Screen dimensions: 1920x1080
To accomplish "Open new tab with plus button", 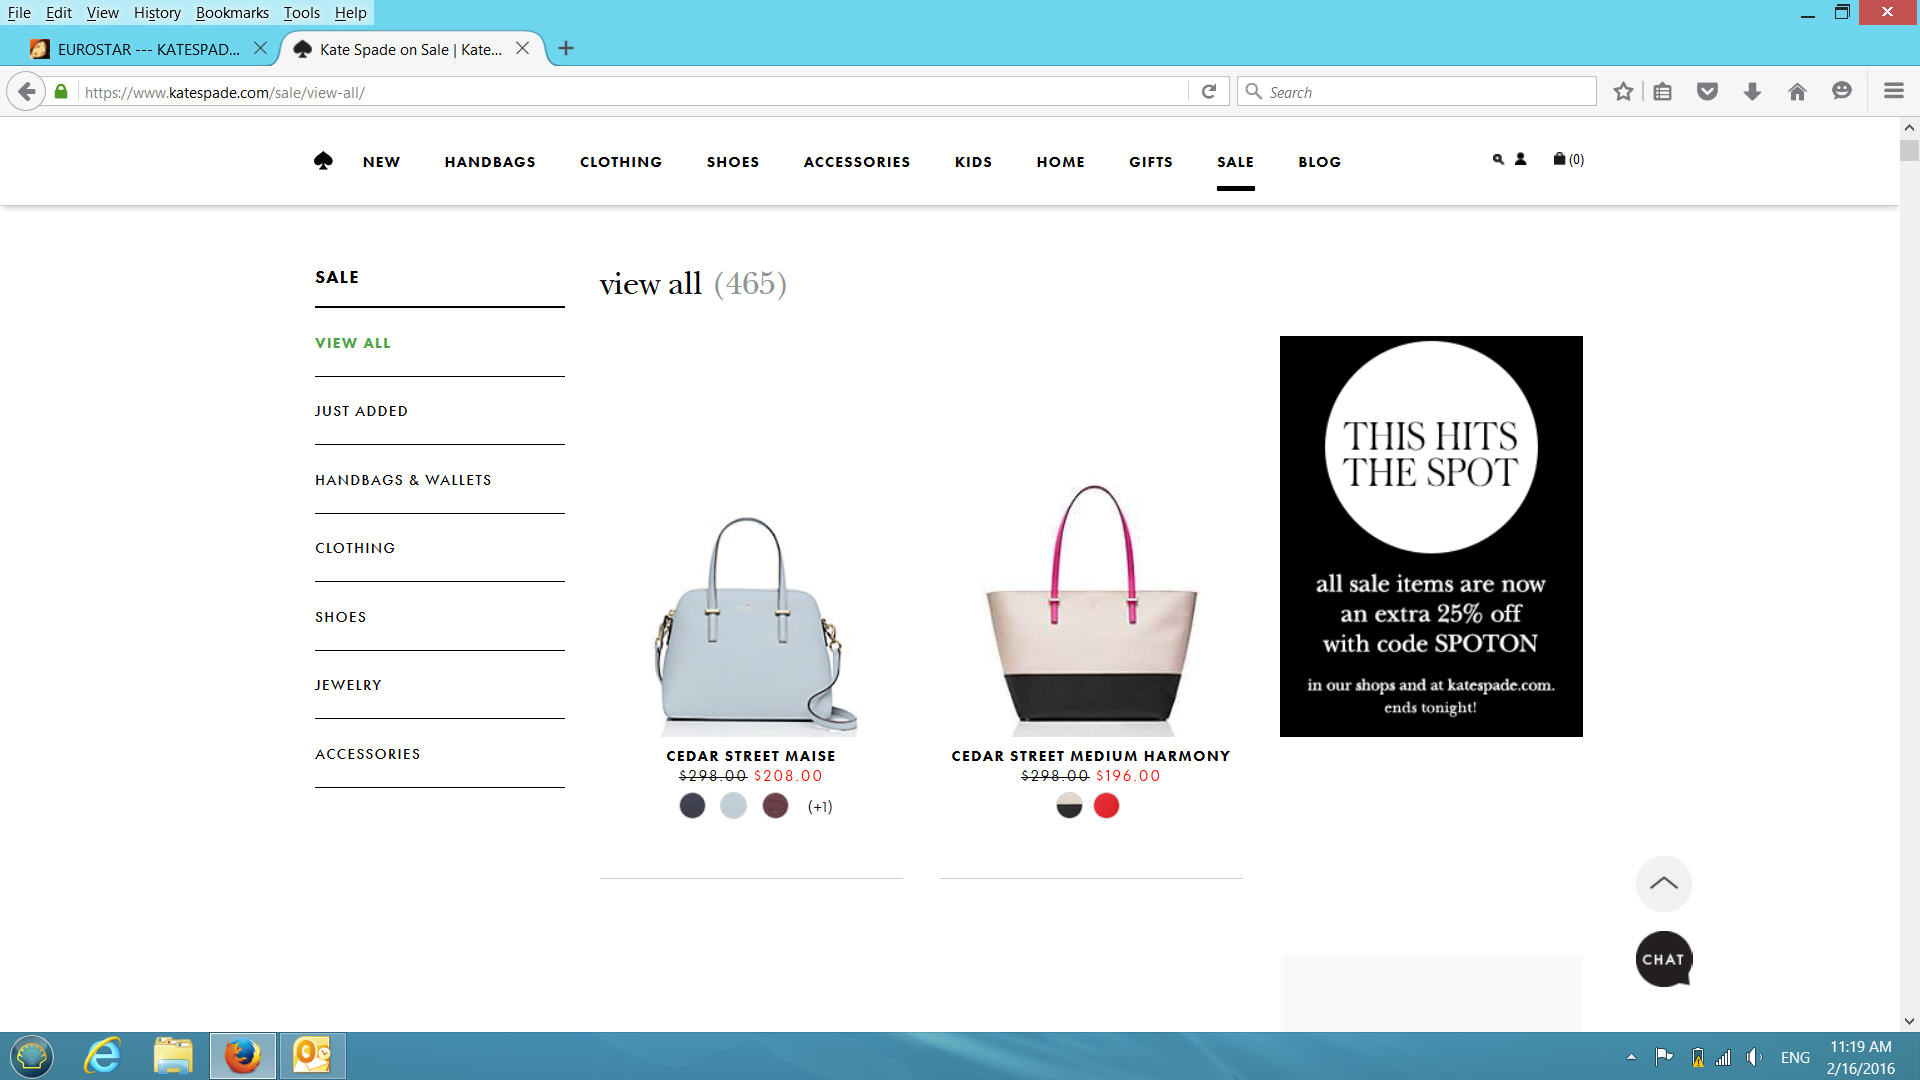I will 566,48.
